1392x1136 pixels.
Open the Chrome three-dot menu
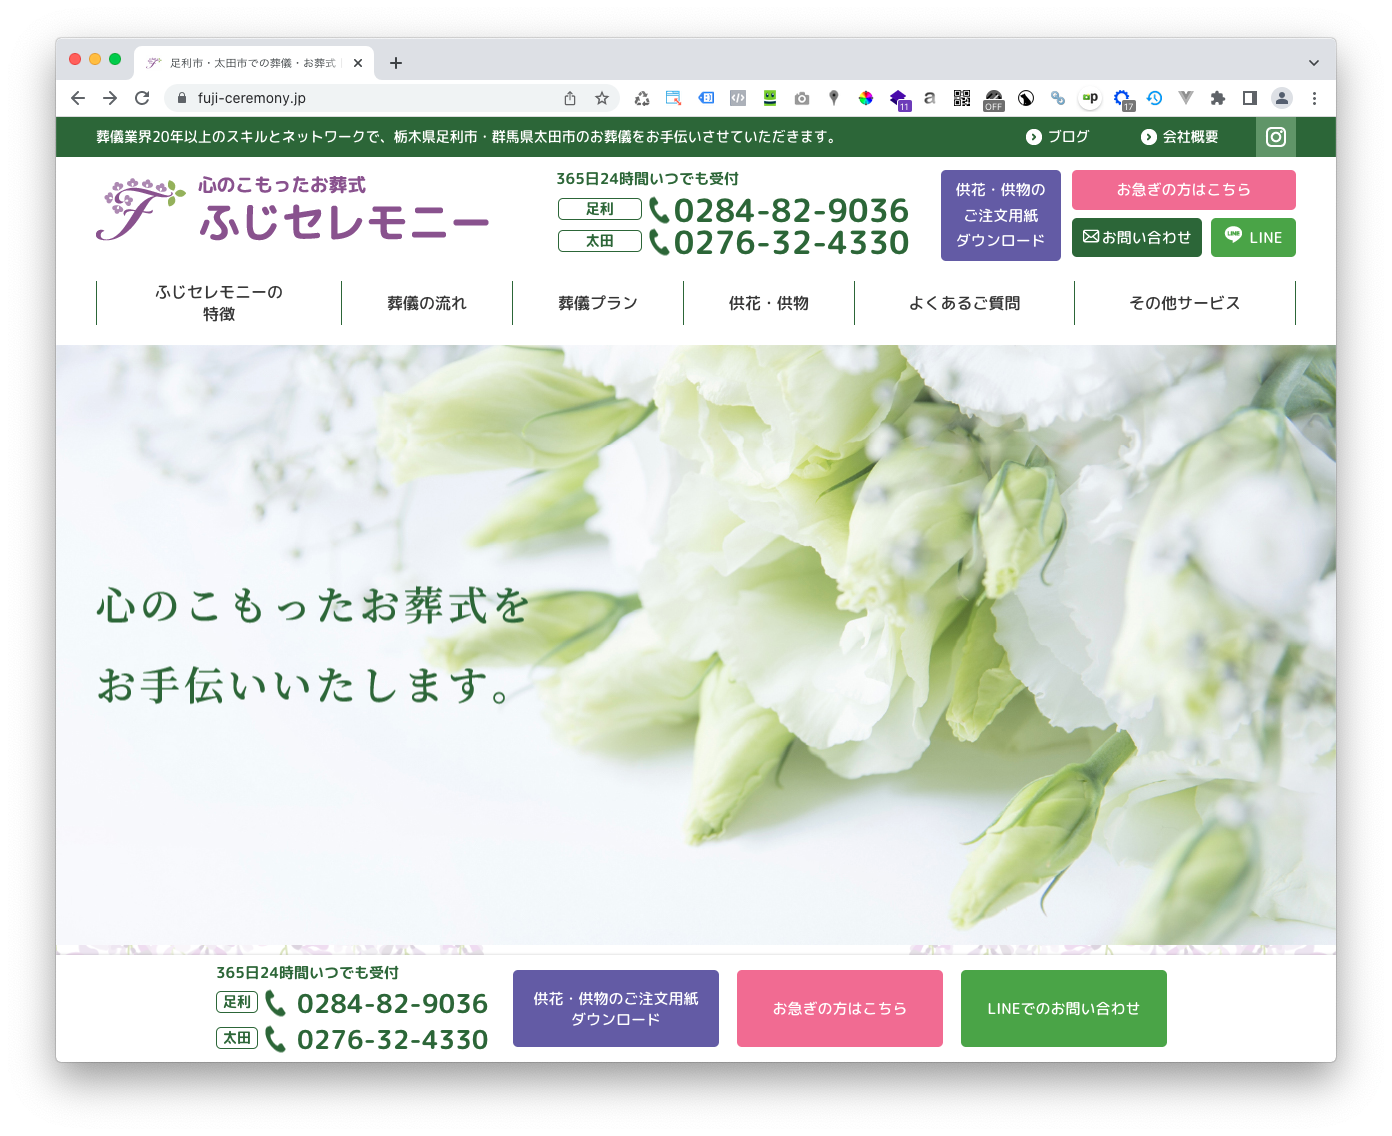click(1314, 98)
